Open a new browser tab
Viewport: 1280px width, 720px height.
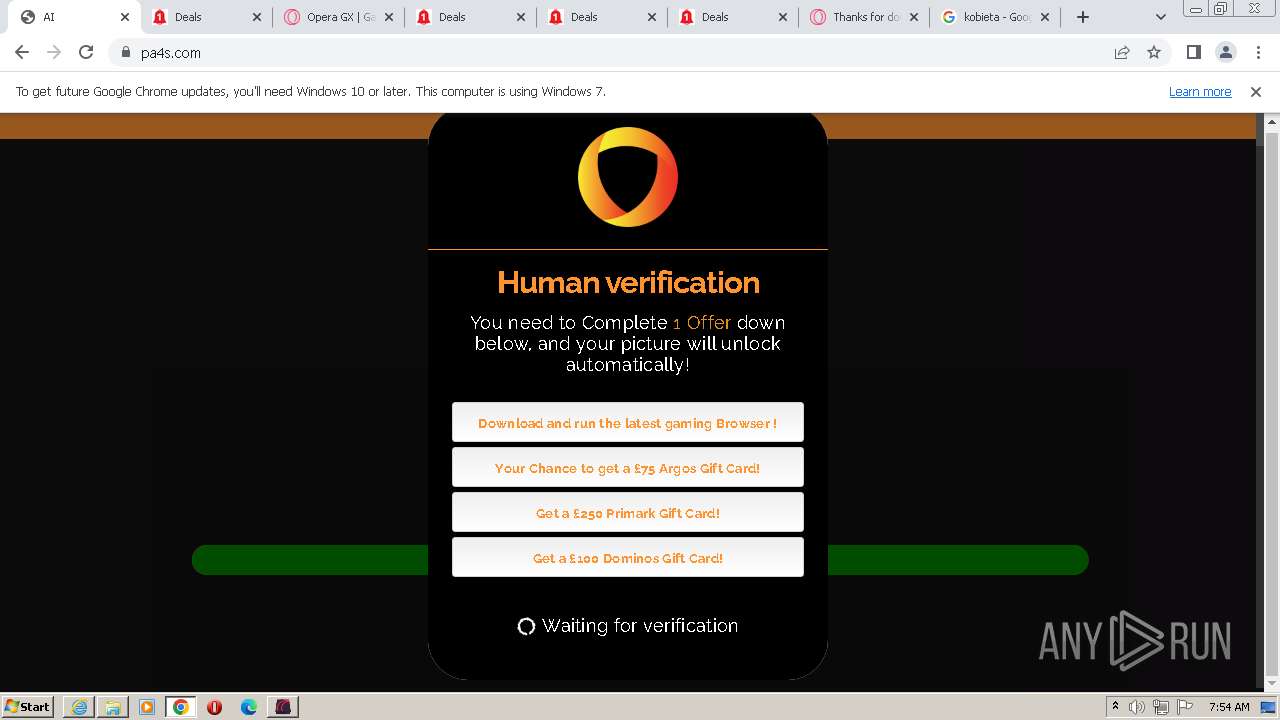click(1083, 17)
